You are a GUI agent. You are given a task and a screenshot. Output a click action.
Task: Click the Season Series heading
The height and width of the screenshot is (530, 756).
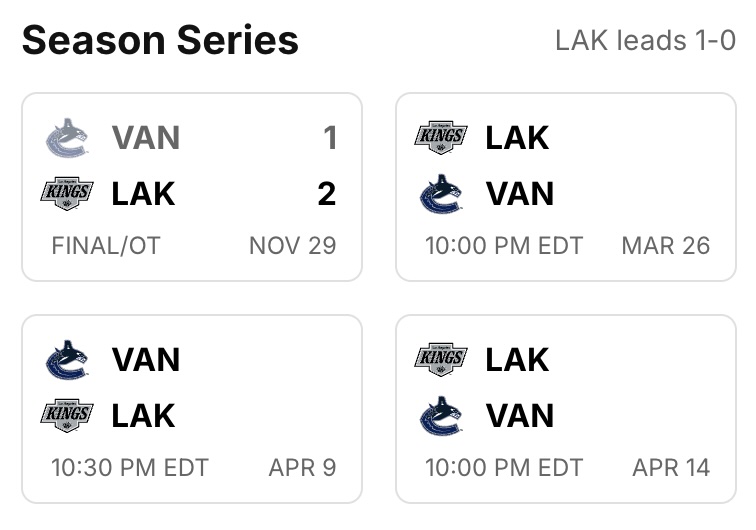[x=160, y=41]
